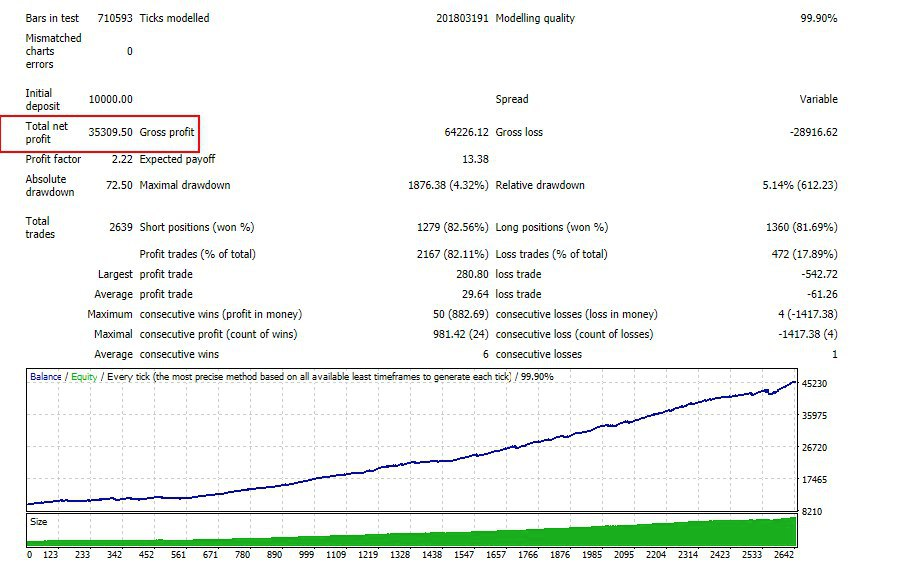Click consecutive wins value 50 (882.69)
Image resolution: width=913 pixels, height=561 pixels.
461,314
